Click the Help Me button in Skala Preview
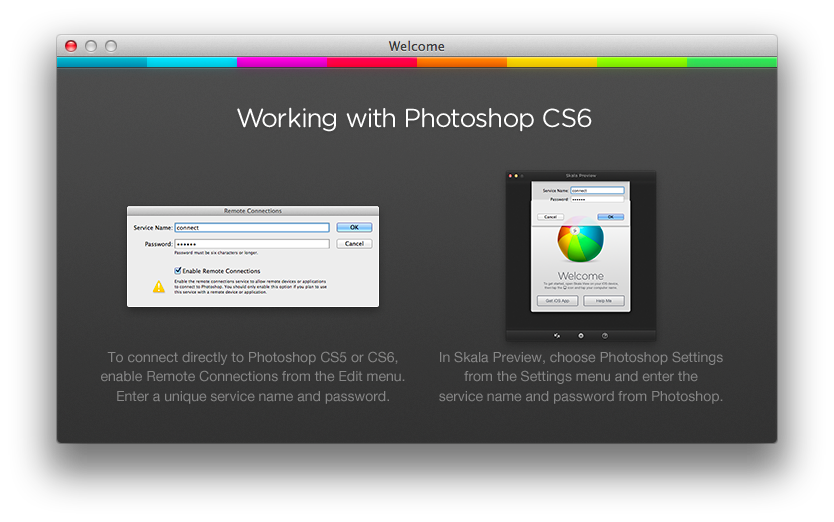This screenshot has height=522, width=834. 604,301
